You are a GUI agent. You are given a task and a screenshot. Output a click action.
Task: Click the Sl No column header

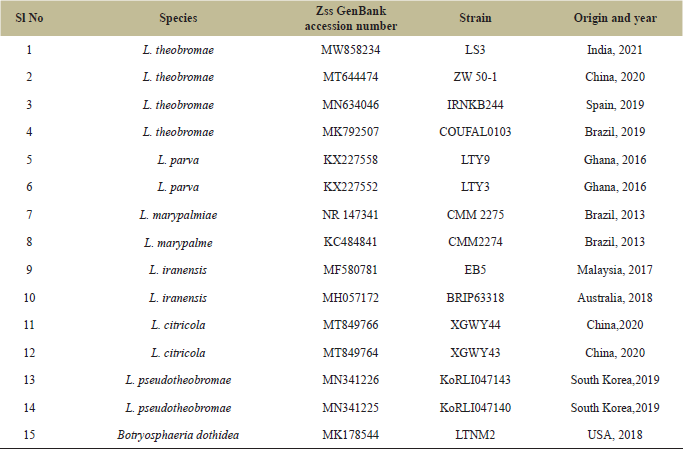click(x=33, y=19)
